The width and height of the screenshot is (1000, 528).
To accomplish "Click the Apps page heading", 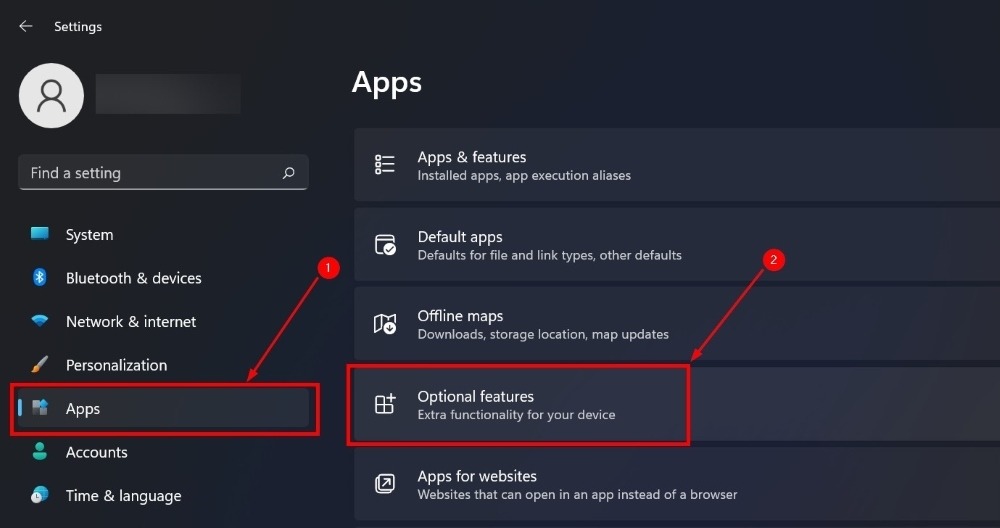I will tap(386, 83).
